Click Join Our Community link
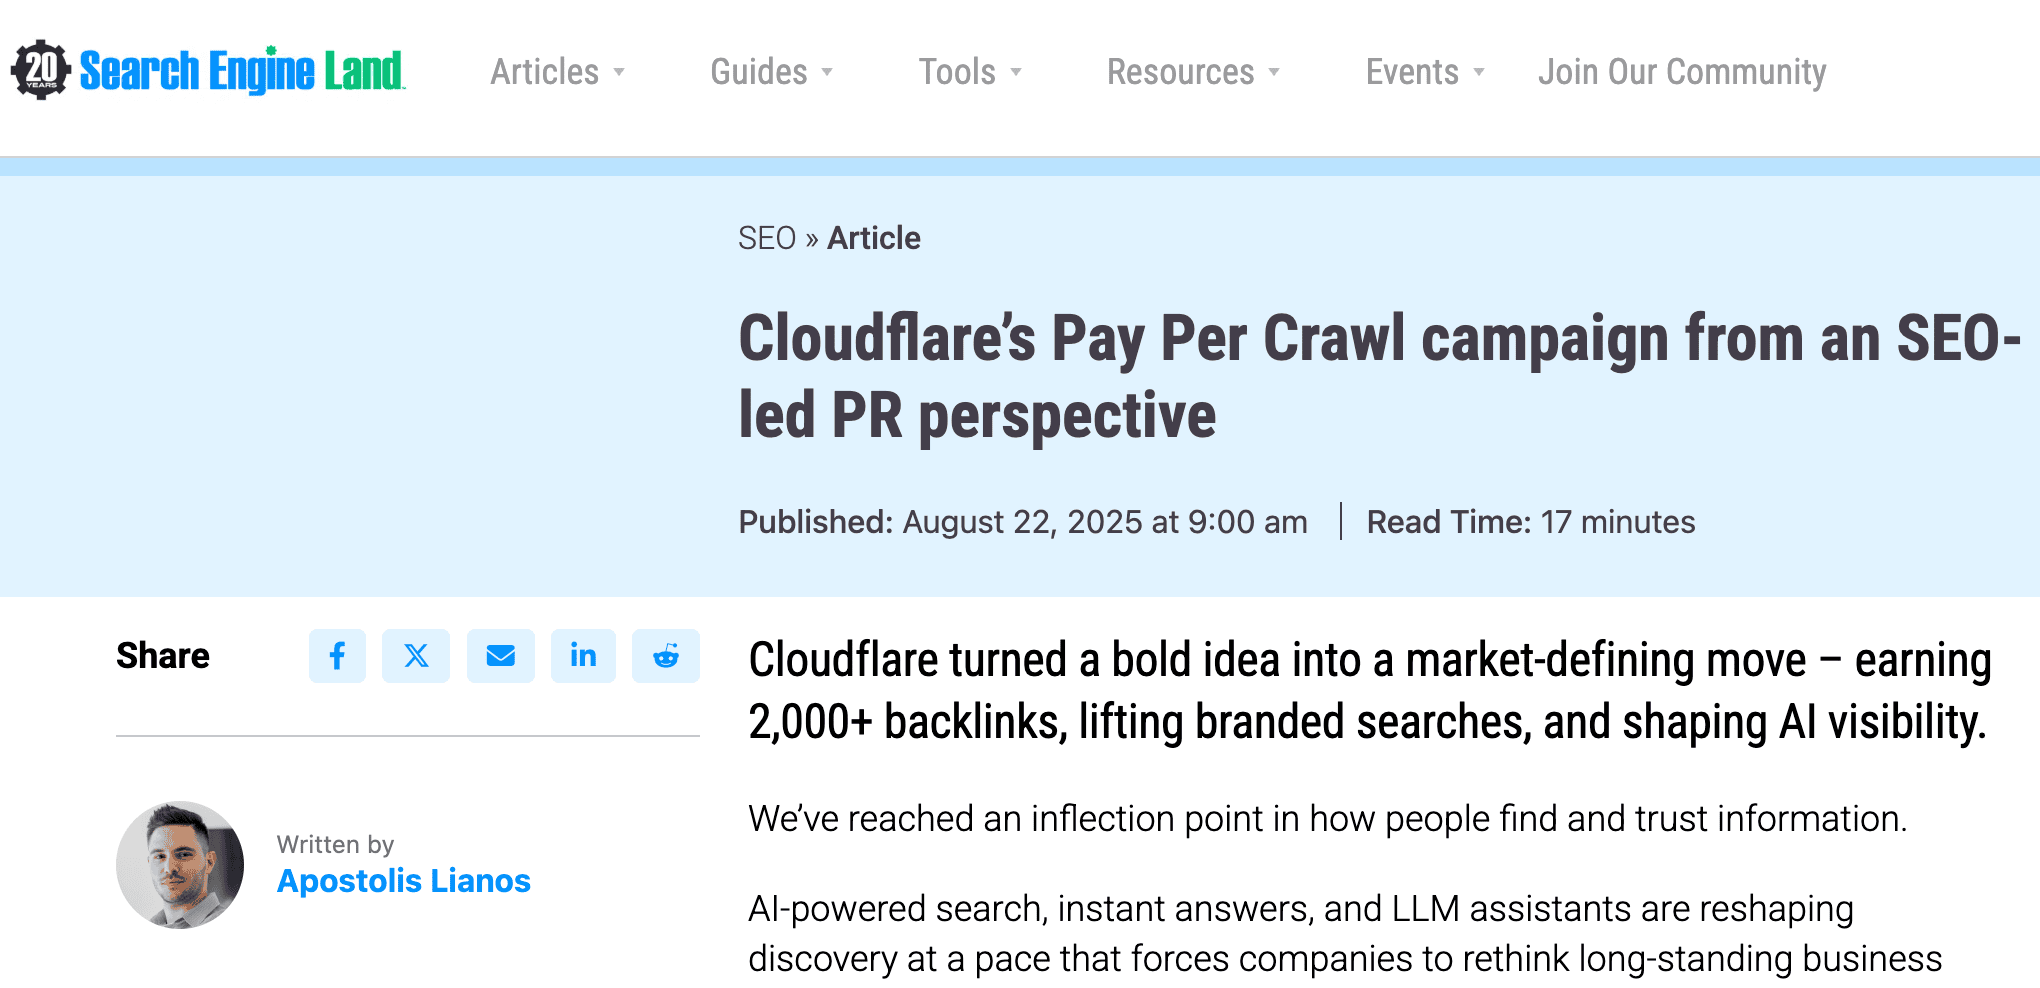 click(1682, 72)
